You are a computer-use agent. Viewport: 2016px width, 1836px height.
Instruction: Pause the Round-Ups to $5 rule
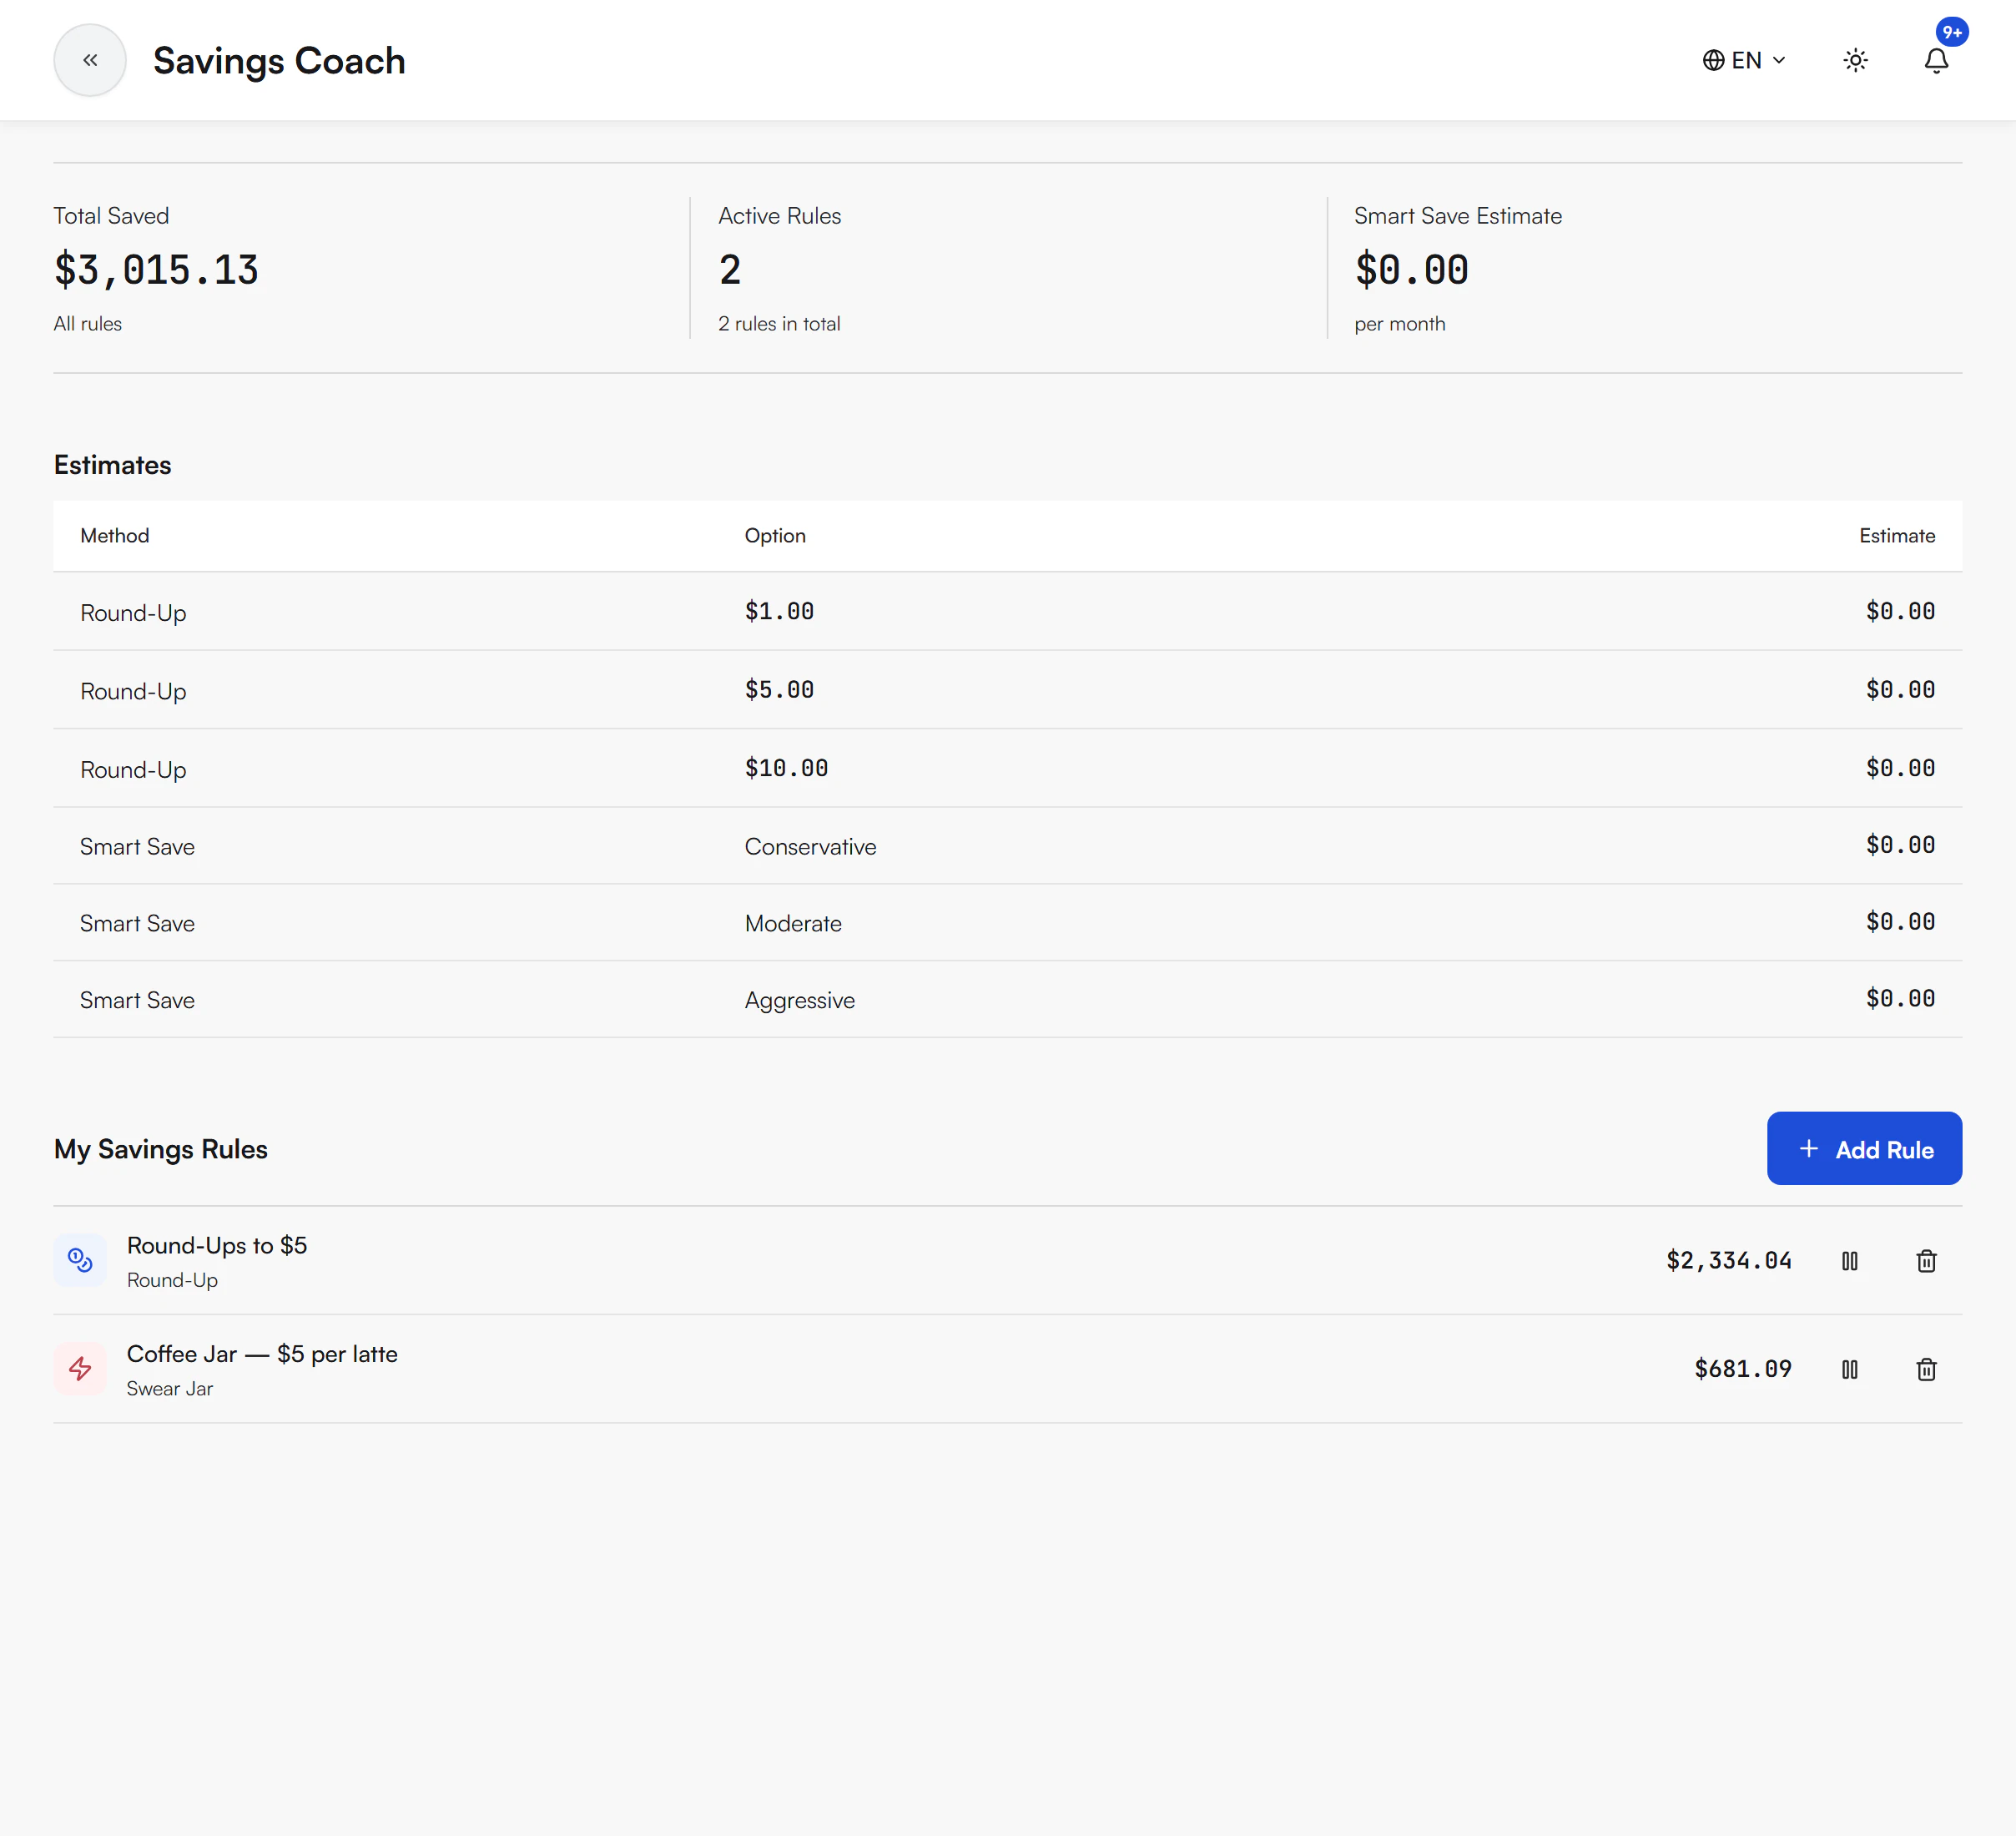click(x=1850, y=1260)
